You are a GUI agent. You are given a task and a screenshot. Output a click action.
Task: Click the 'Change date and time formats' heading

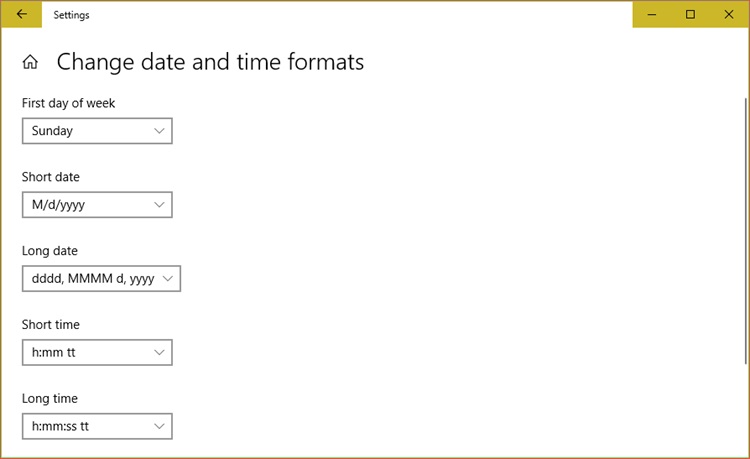(210, 62)
